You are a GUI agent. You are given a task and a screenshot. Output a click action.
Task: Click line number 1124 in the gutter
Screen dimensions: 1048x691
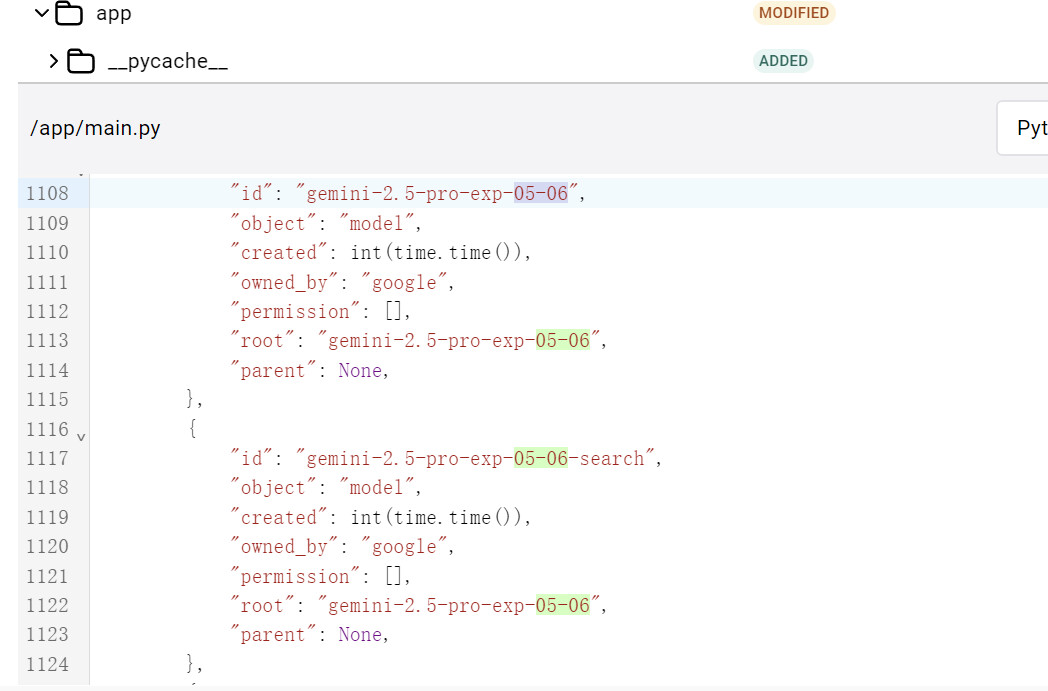[x=48, y=664]
